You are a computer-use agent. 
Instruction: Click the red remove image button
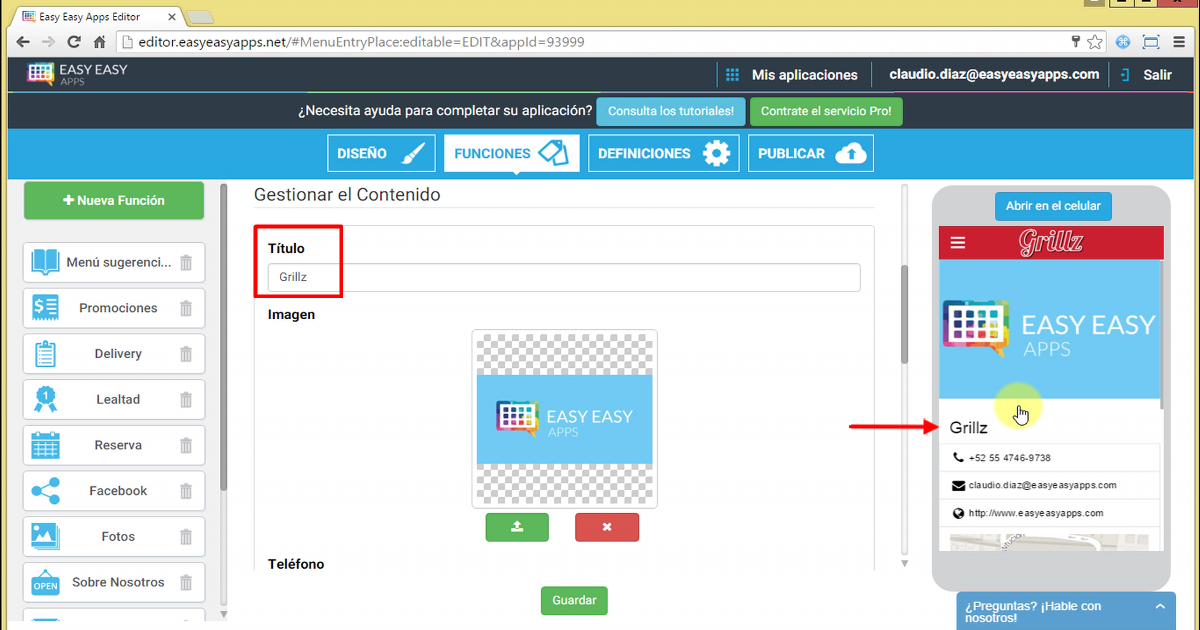(x=606, y=527)
